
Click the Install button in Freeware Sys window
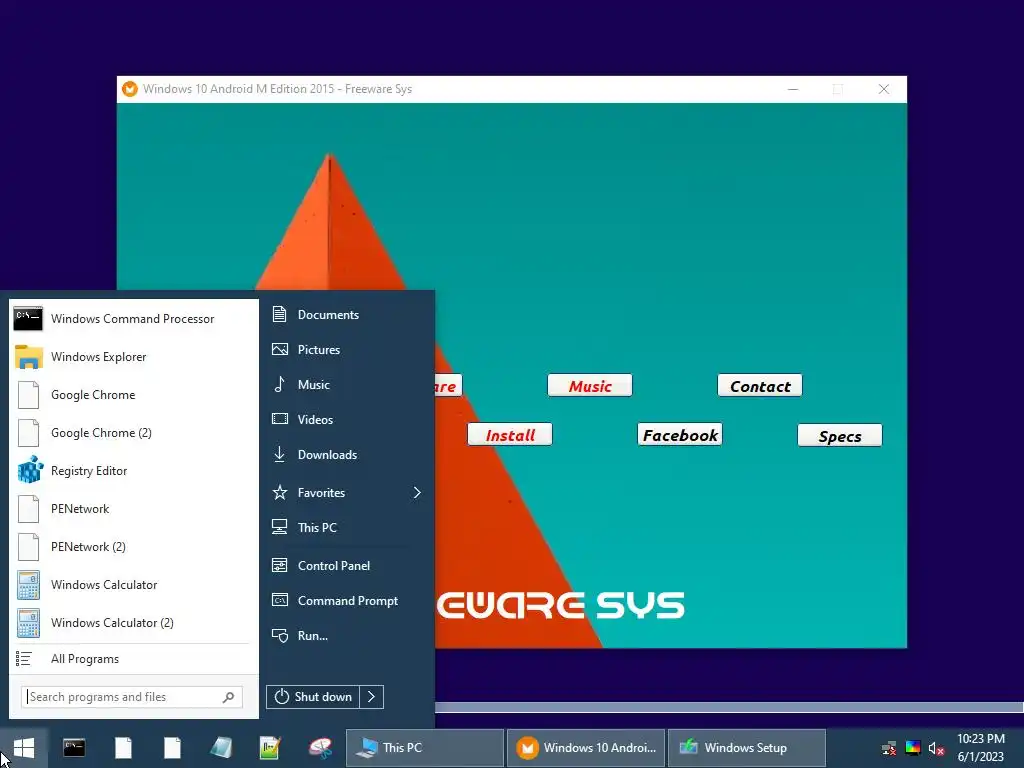(510, 435)
